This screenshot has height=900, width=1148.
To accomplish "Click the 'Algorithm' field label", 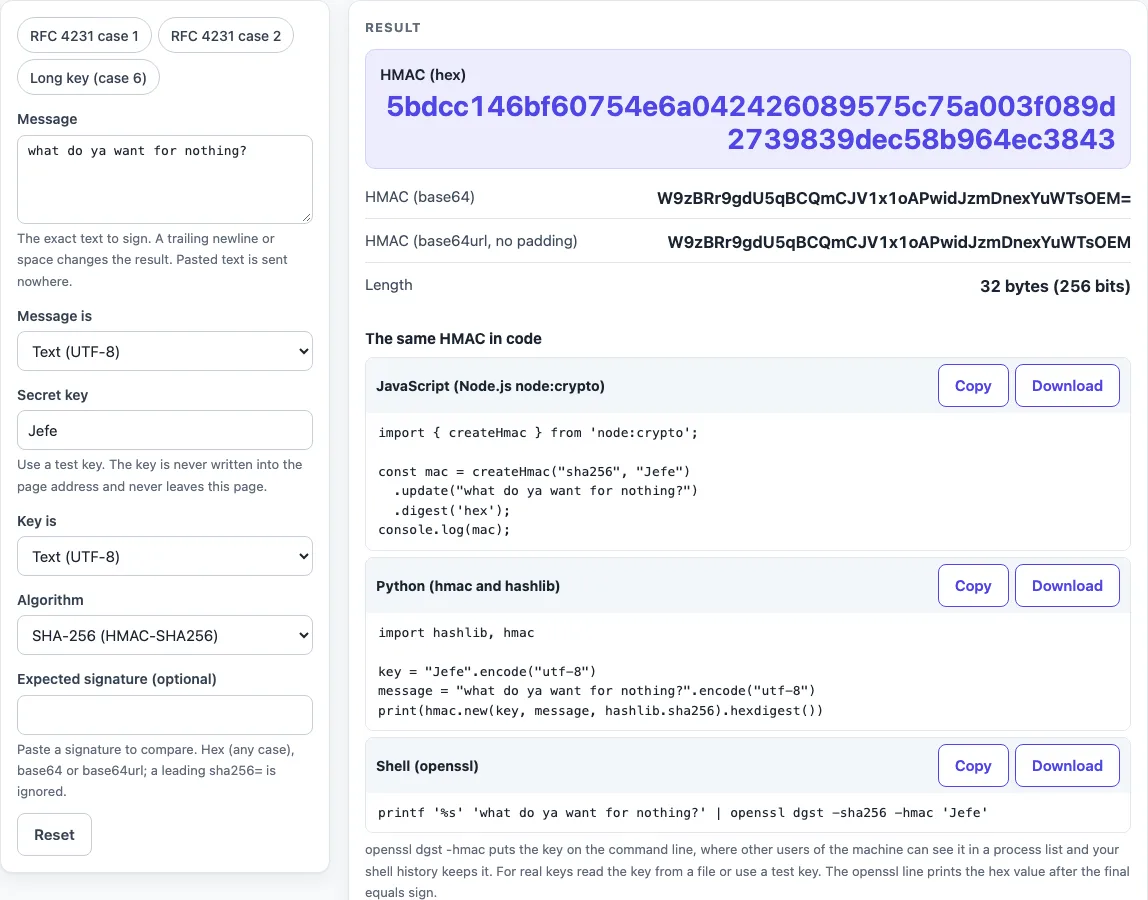I will [x=51, y=600].
